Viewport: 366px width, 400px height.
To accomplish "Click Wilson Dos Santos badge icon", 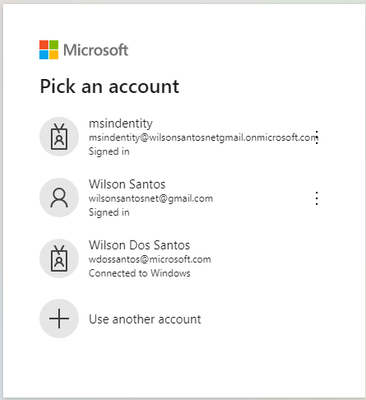I will pos(59,258).
